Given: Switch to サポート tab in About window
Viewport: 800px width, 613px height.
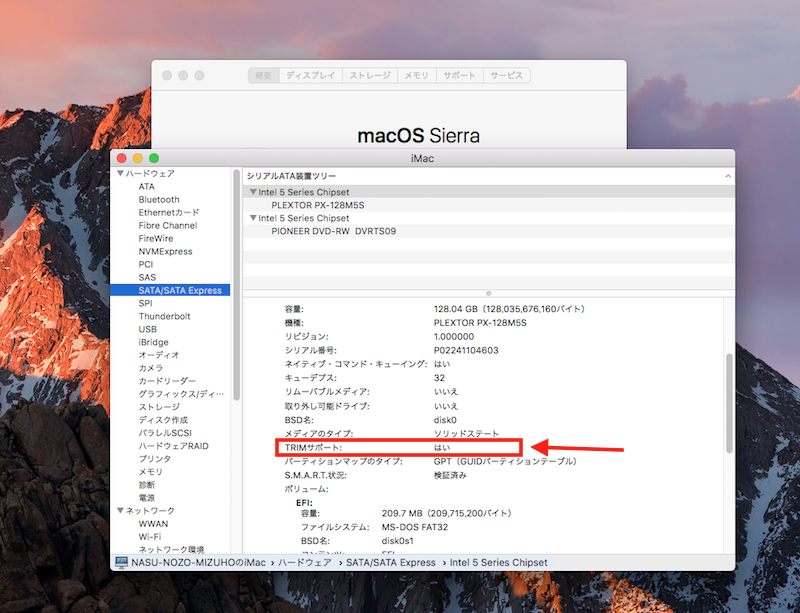Looking at the screenshot, I should point(459,76).
